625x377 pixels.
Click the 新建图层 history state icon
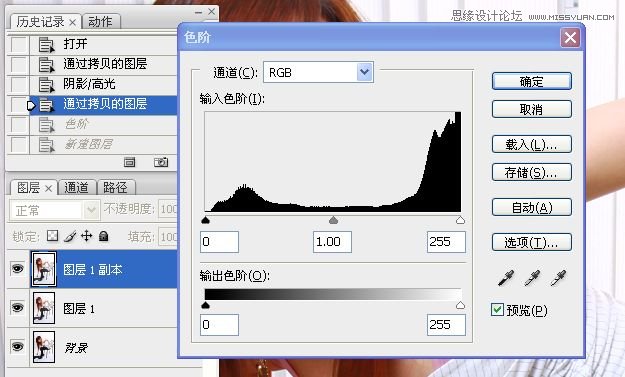coord(46,145)
